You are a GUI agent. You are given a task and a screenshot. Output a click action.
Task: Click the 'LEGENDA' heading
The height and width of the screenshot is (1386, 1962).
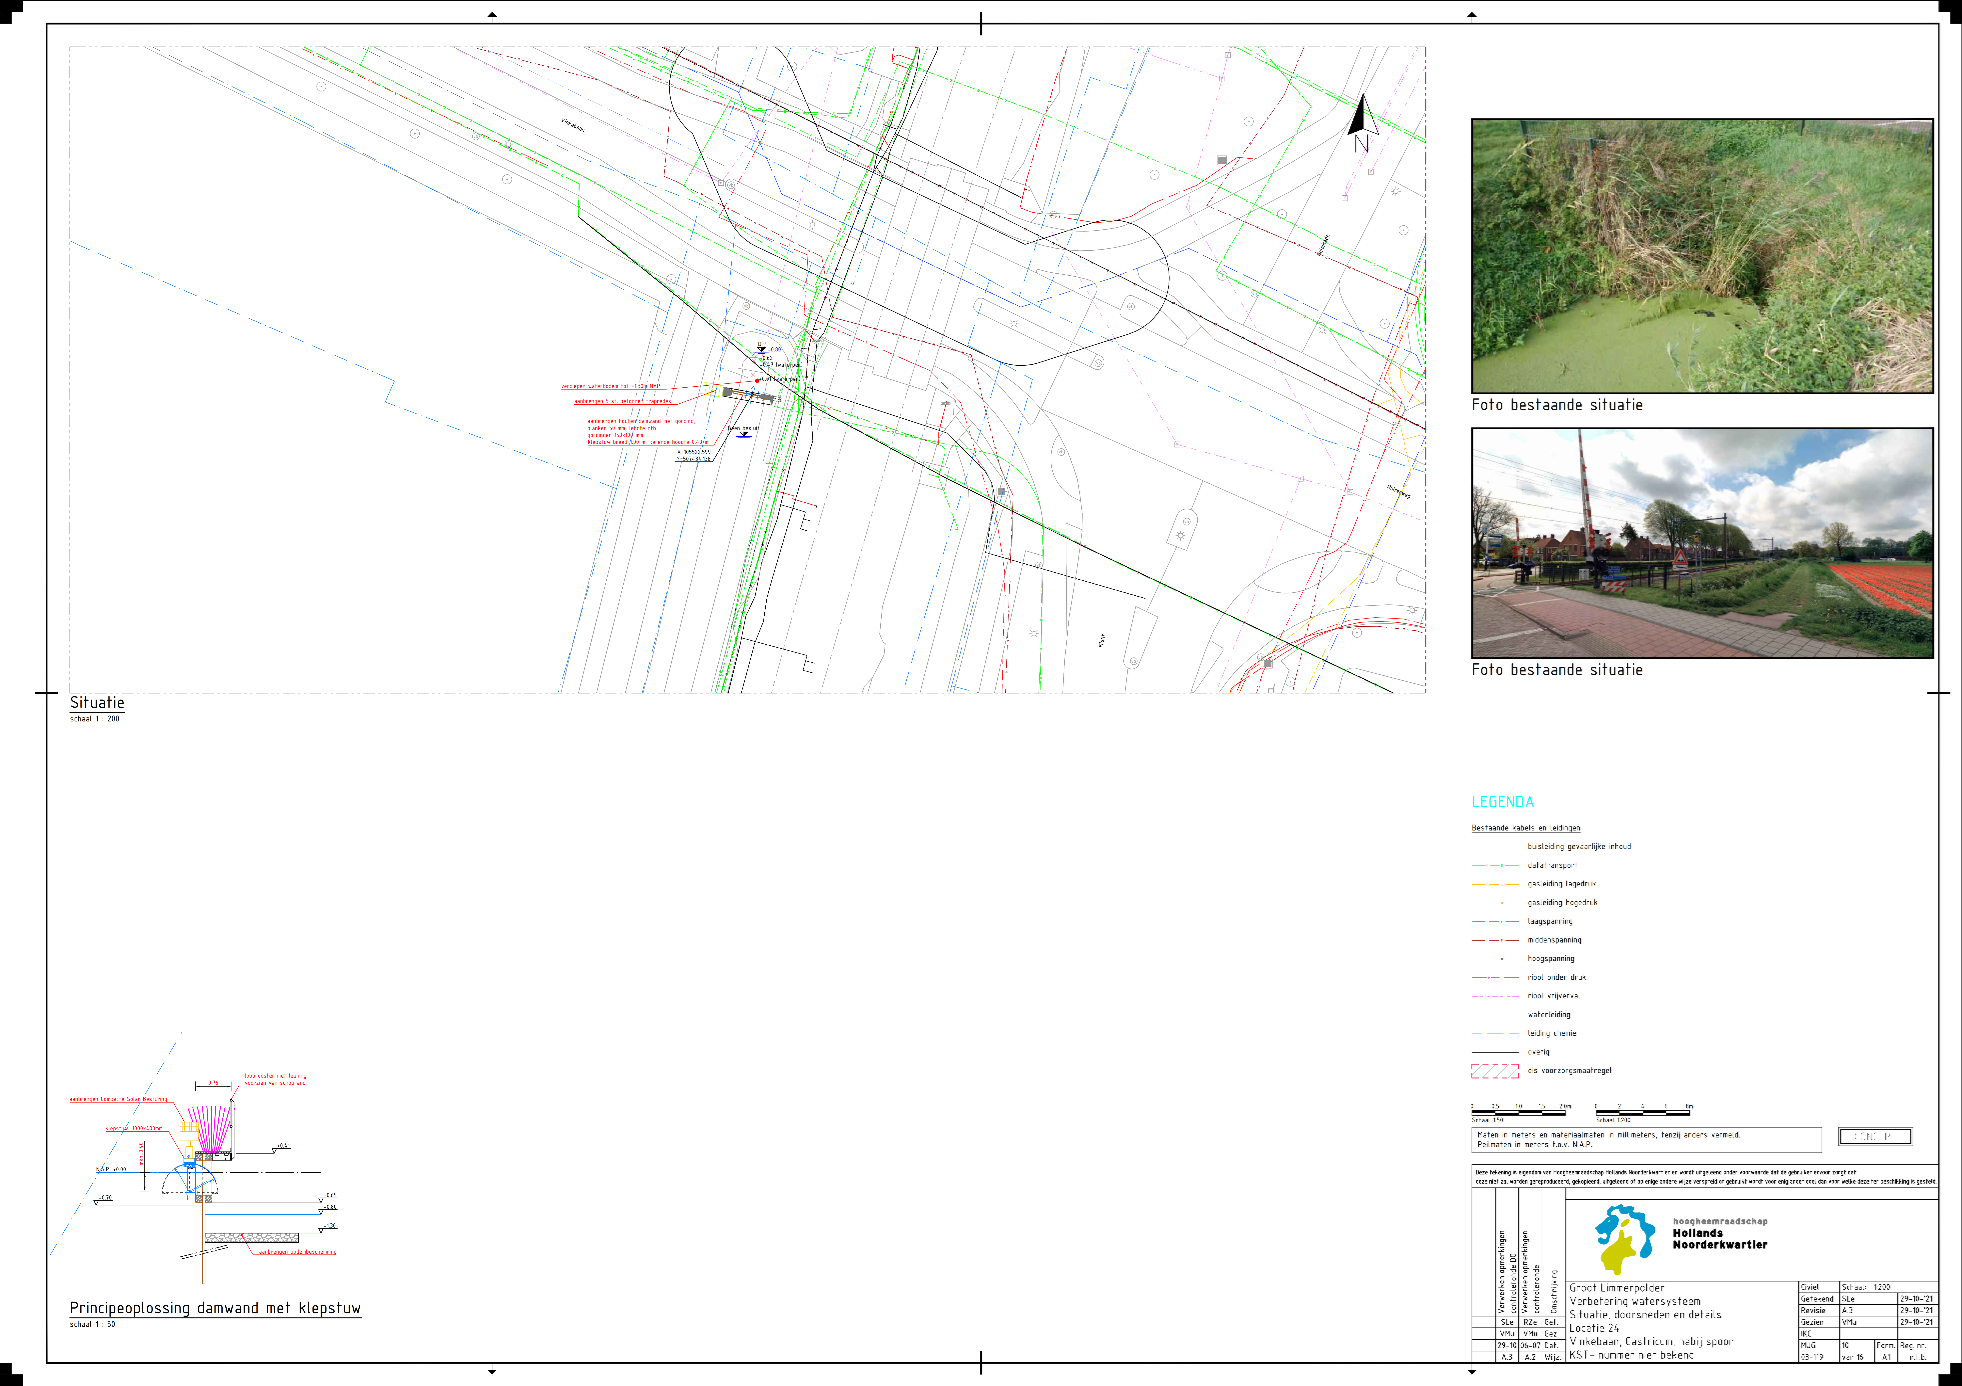(1502, 802)
